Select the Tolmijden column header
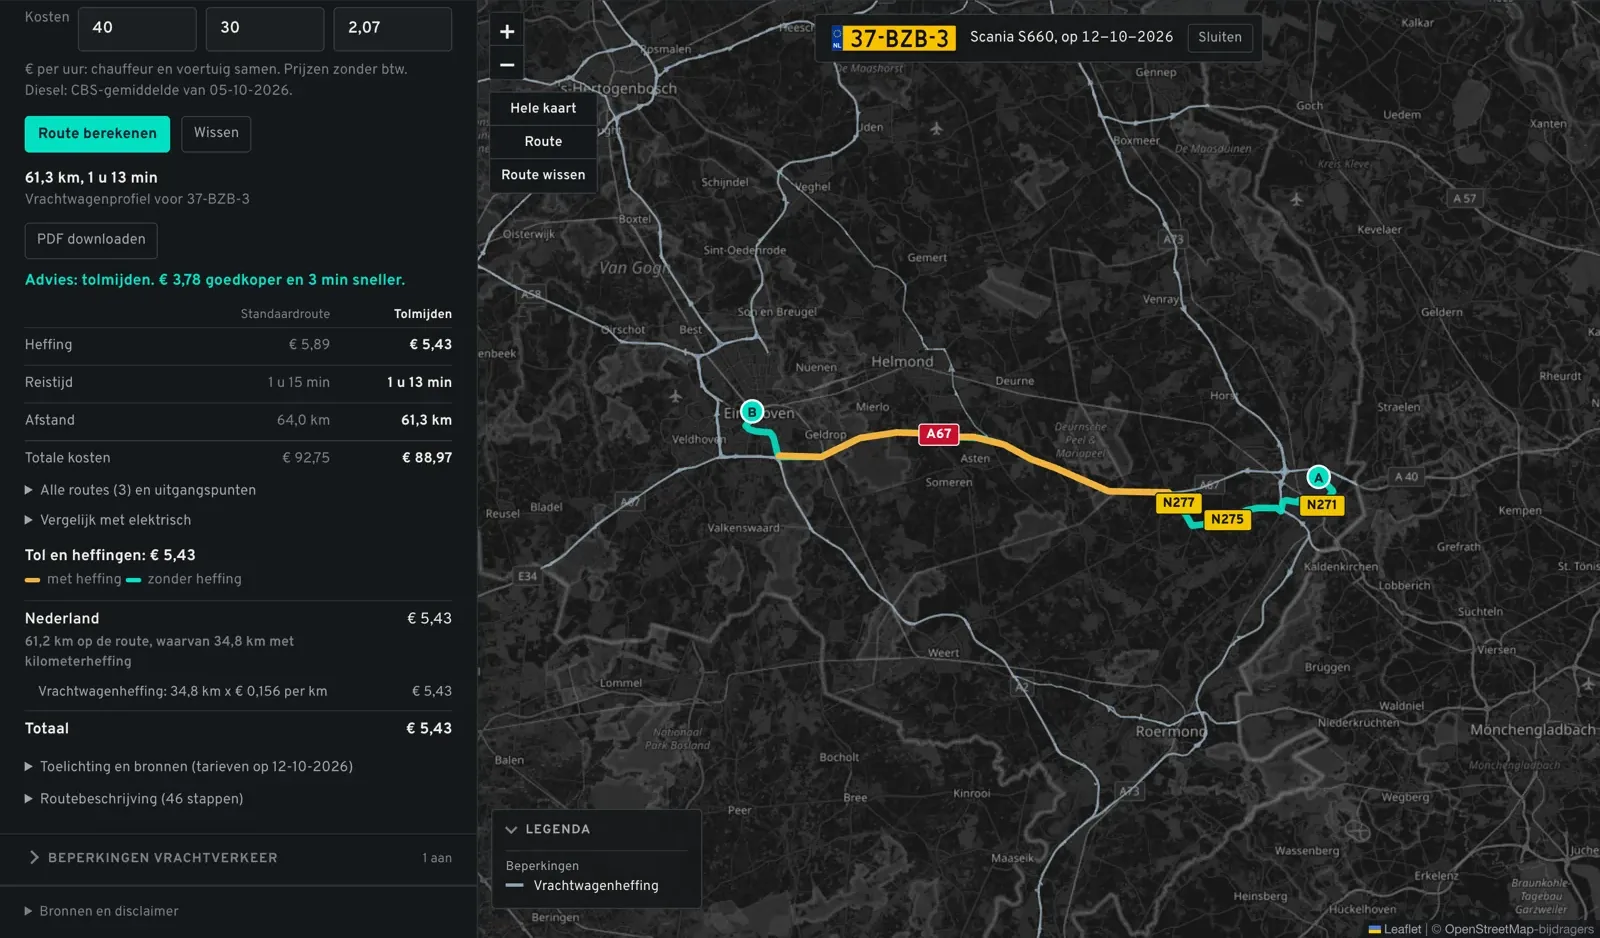1600x938 pixels. [x=423, y=314]
